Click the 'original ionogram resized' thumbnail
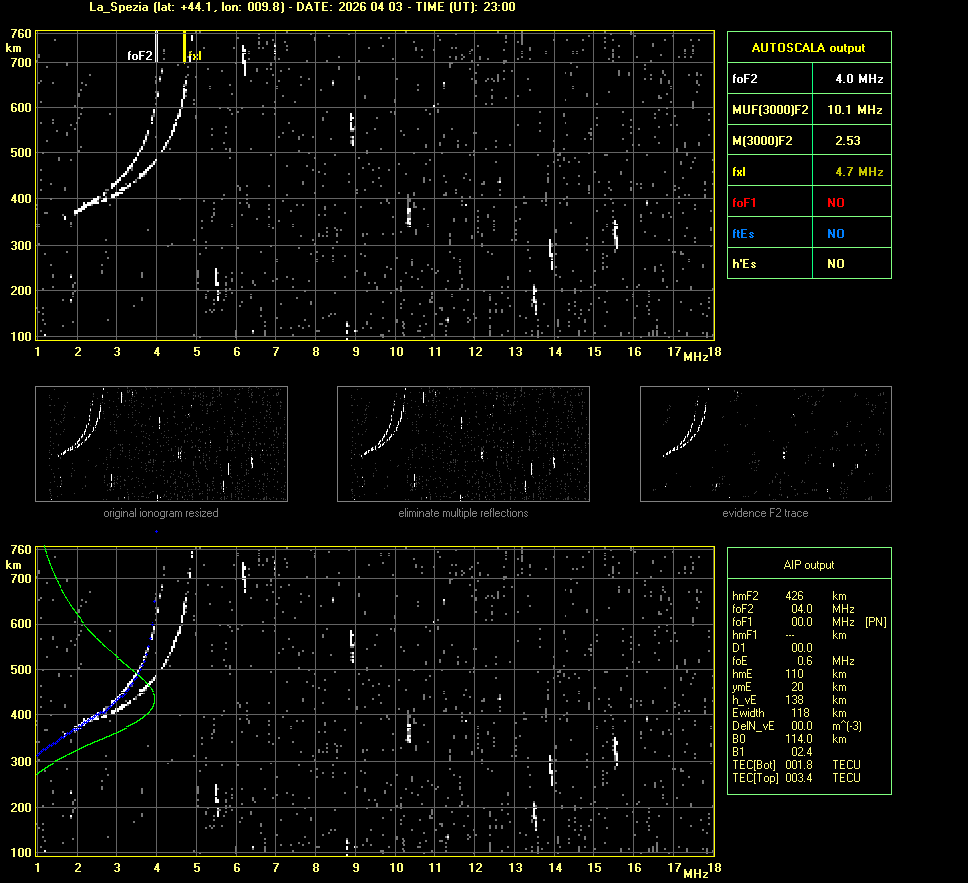The width and height of the screenshot is (968, 883). [x=161, y=444]
